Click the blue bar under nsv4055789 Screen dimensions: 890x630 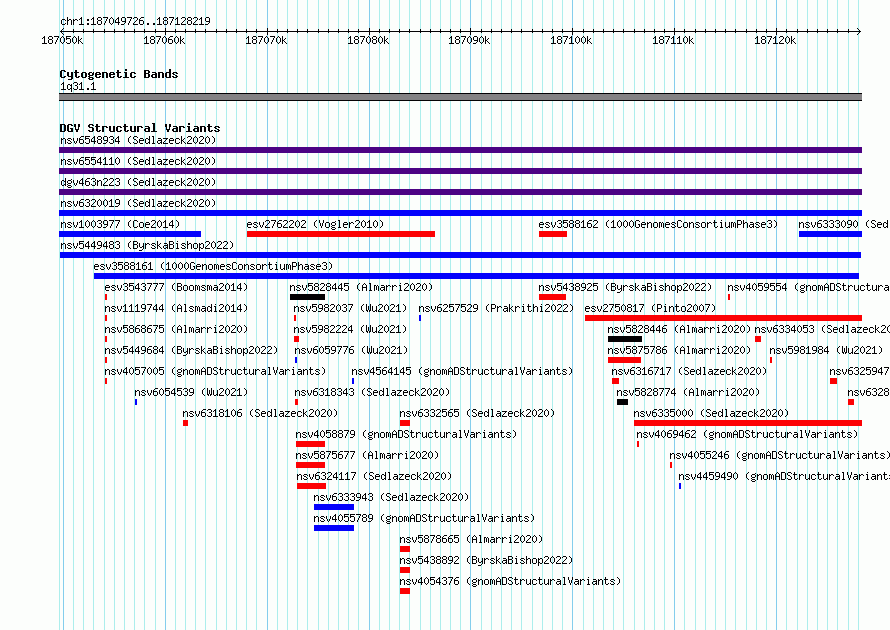pyautogui.click(x=334, y=528)
